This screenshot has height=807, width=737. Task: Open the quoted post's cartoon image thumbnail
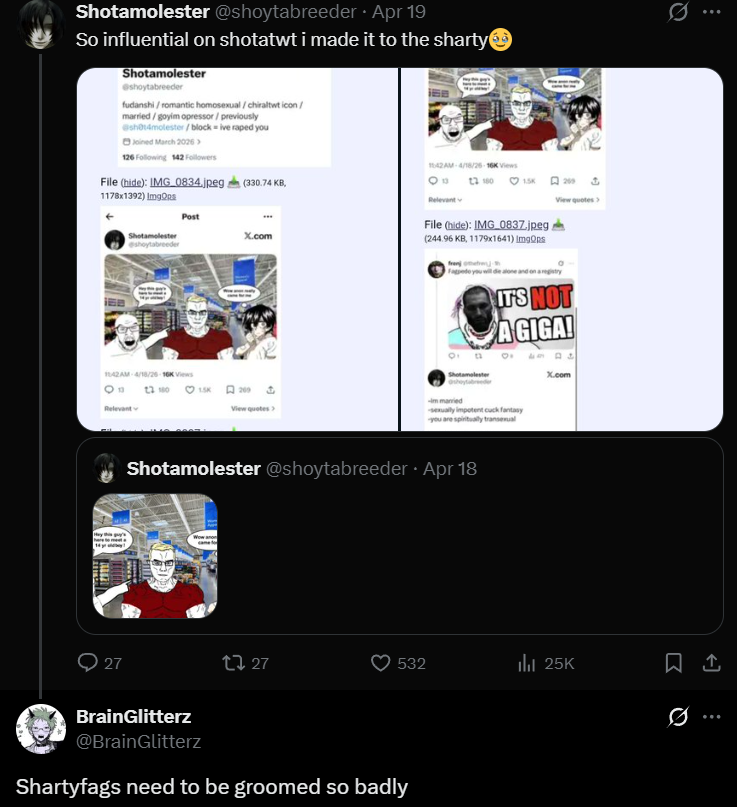[155, 555]
